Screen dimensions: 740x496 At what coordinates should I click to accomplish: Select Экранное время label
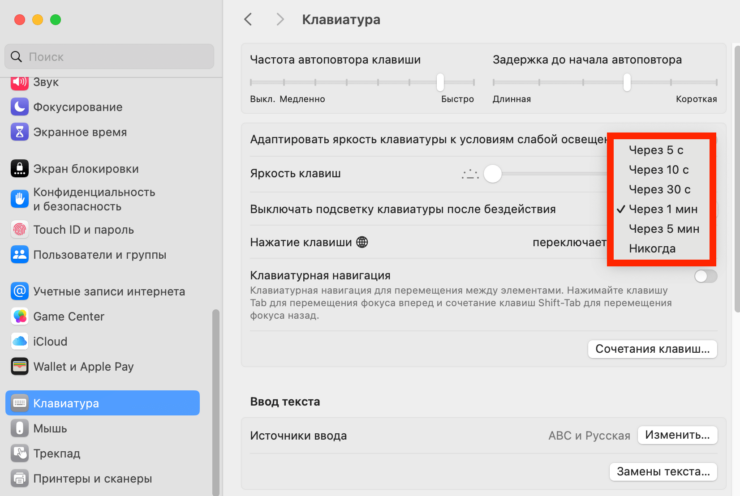pos(80,132)
